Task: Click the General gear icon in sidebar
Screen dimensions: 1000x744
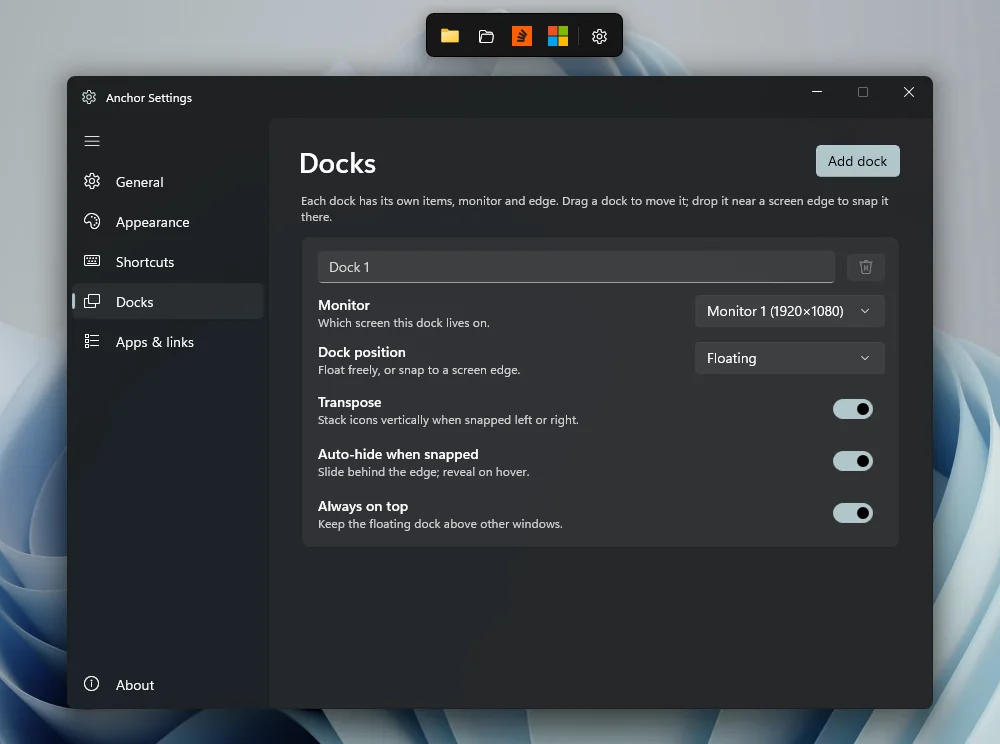Action: [x=92, y=181]
